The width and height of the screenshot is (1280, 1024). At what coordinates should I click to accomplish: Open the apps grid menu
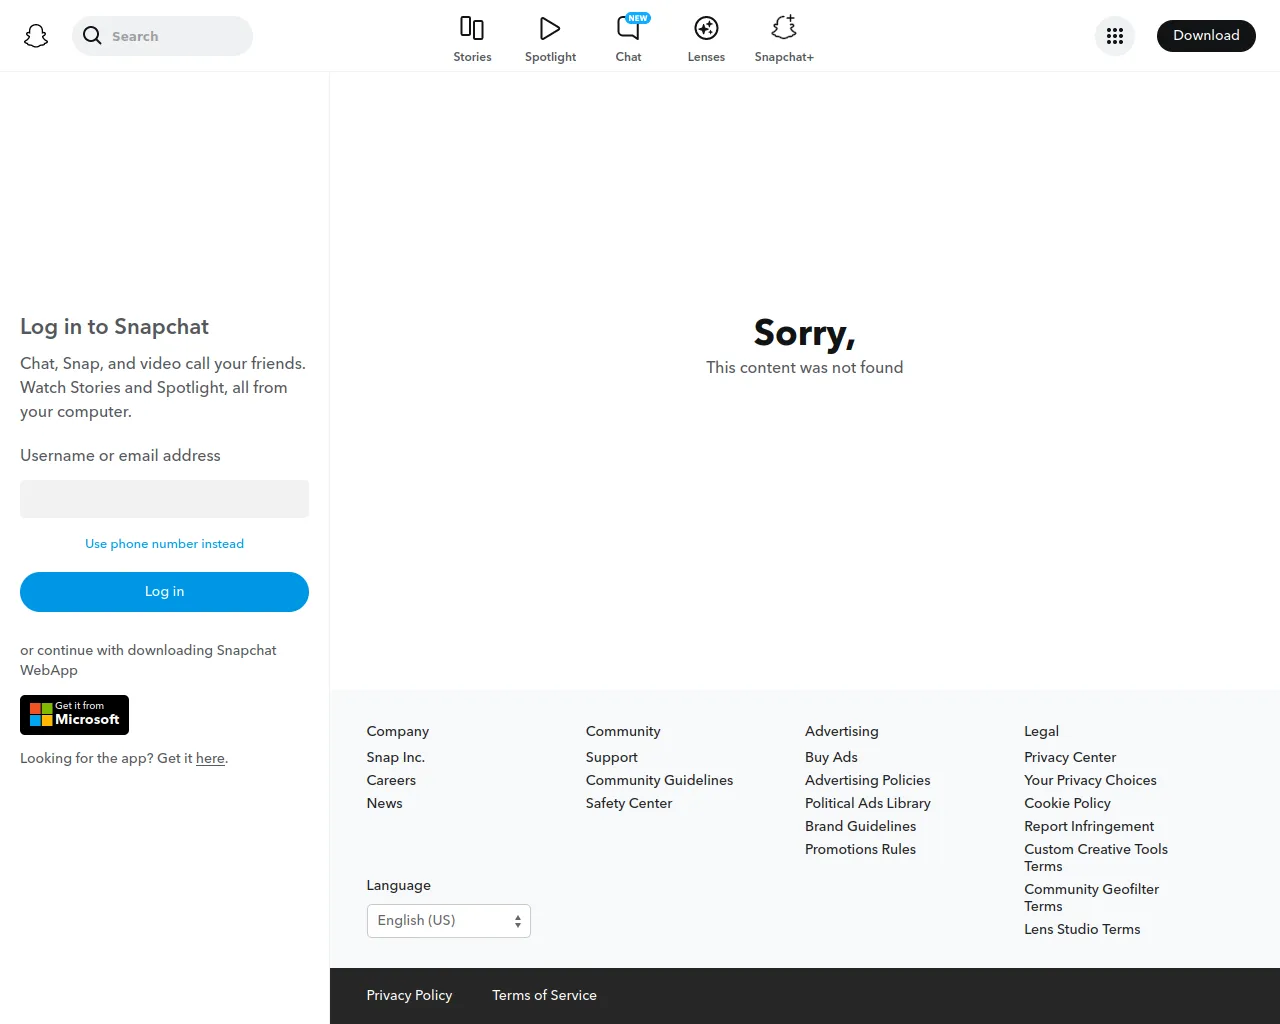[1115, 36]
